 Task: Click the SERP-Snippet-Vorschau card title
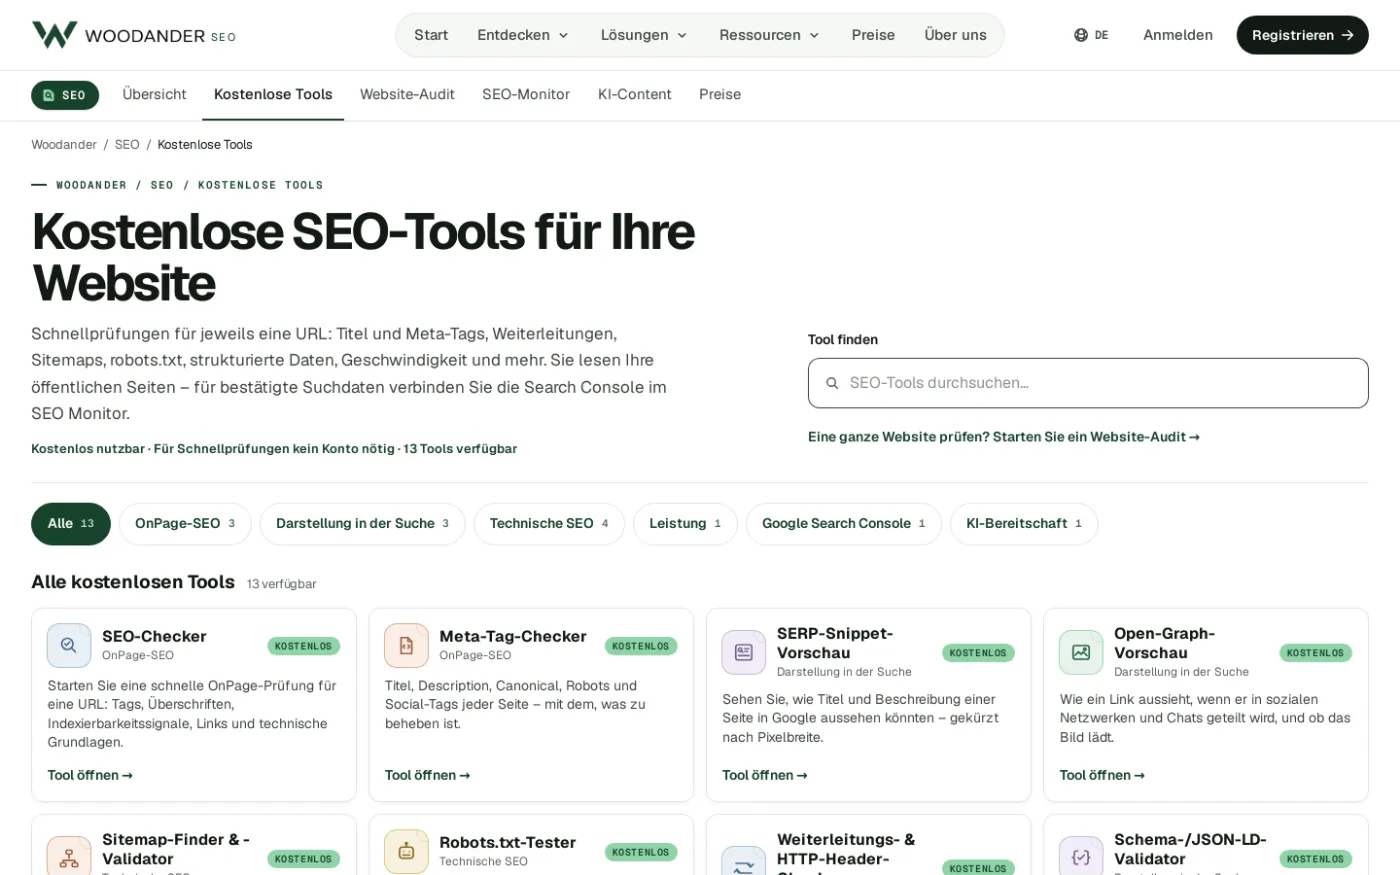pyautogui.click(x=835, y=643)
